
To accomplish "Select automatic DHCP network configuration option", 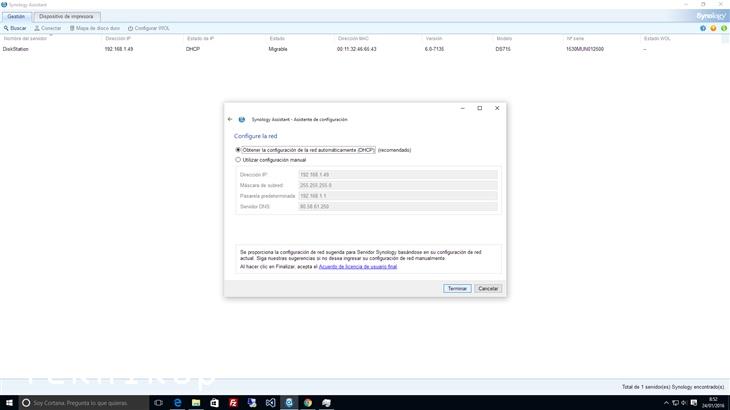I will [x=238, y=150].
